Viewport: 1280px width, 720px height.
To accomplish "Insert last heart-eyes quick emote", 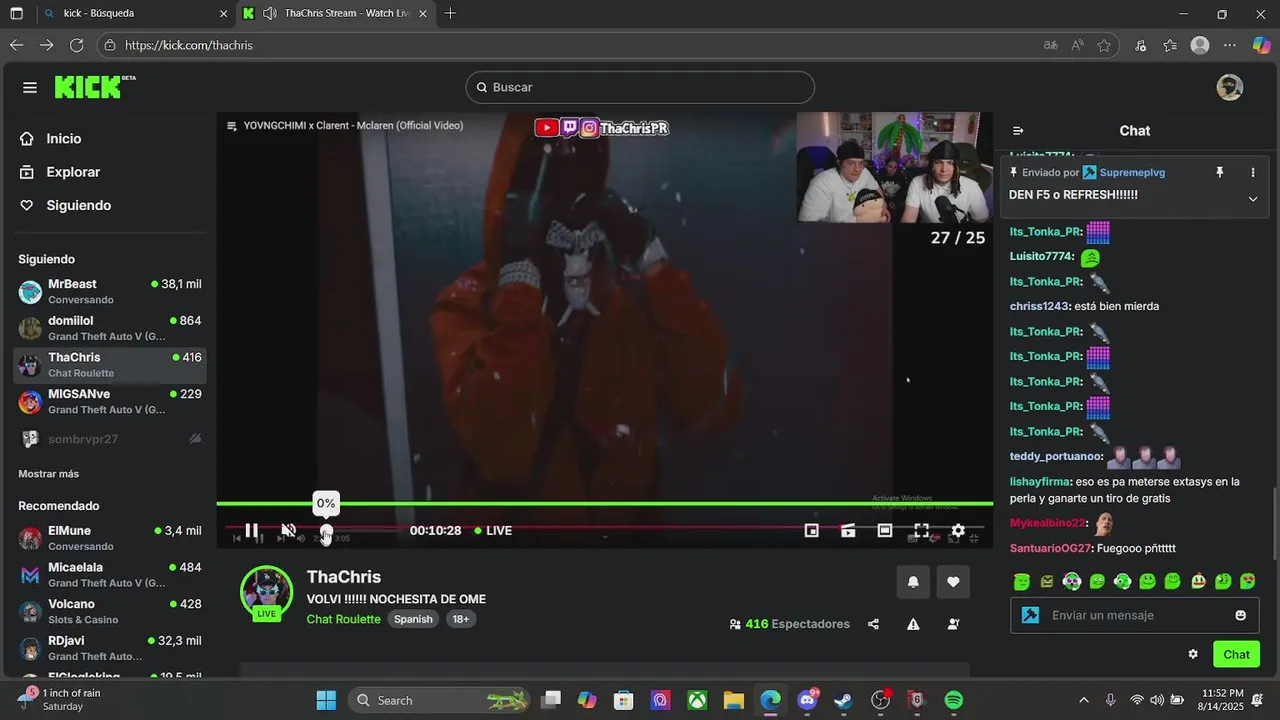I will click(x=1248, y=581).
